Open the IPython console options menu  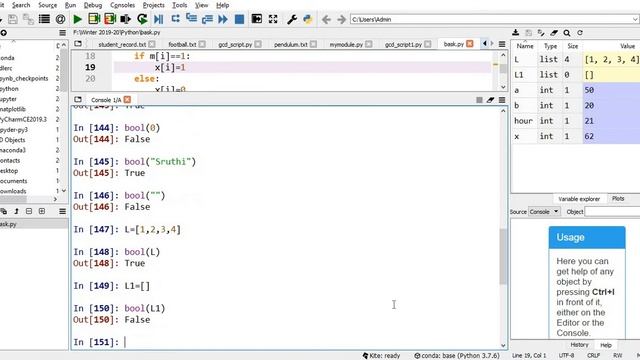[502, 100]
